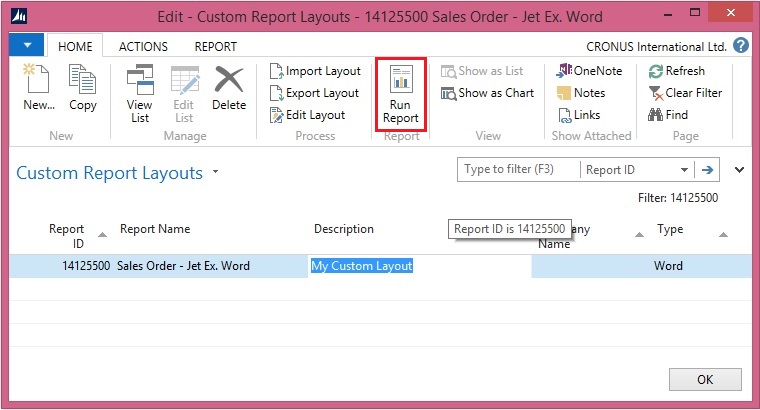Click Import Layout in Process group
Screen dimensions: 760x410
pyautogui.click(x=315, y=71)
